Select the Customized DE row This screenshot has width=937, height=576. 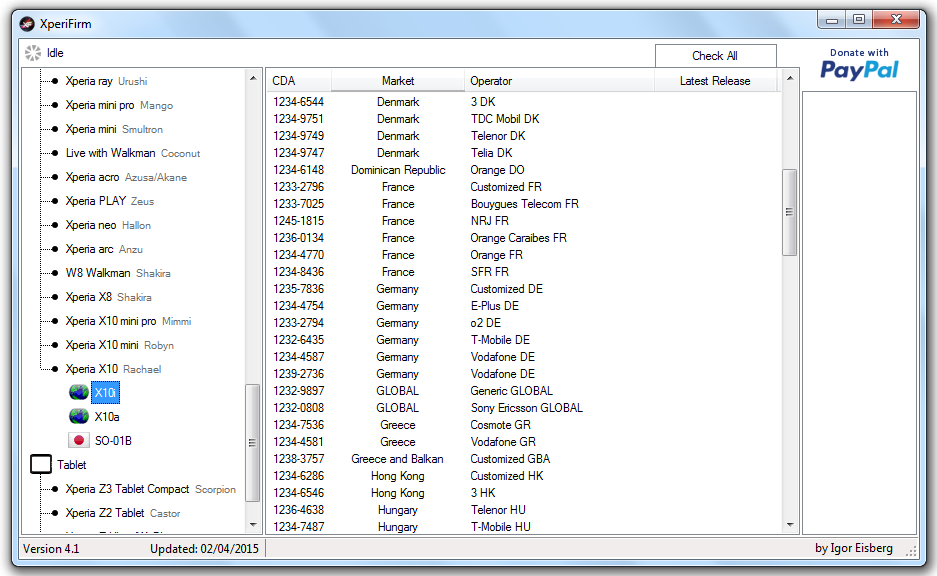pos(523,289)
